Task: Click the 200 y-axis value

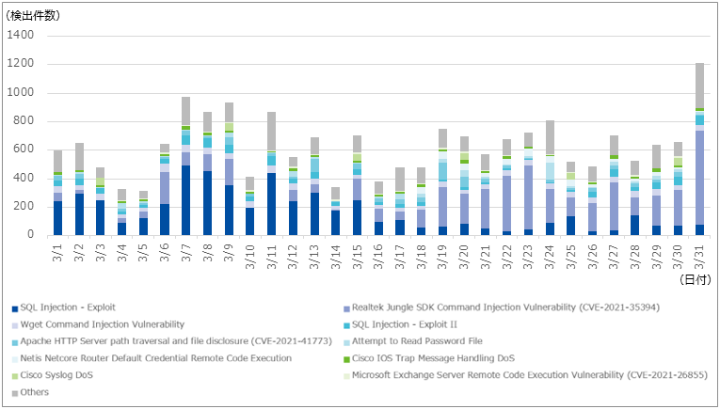Action: click(x=24, y=207)
